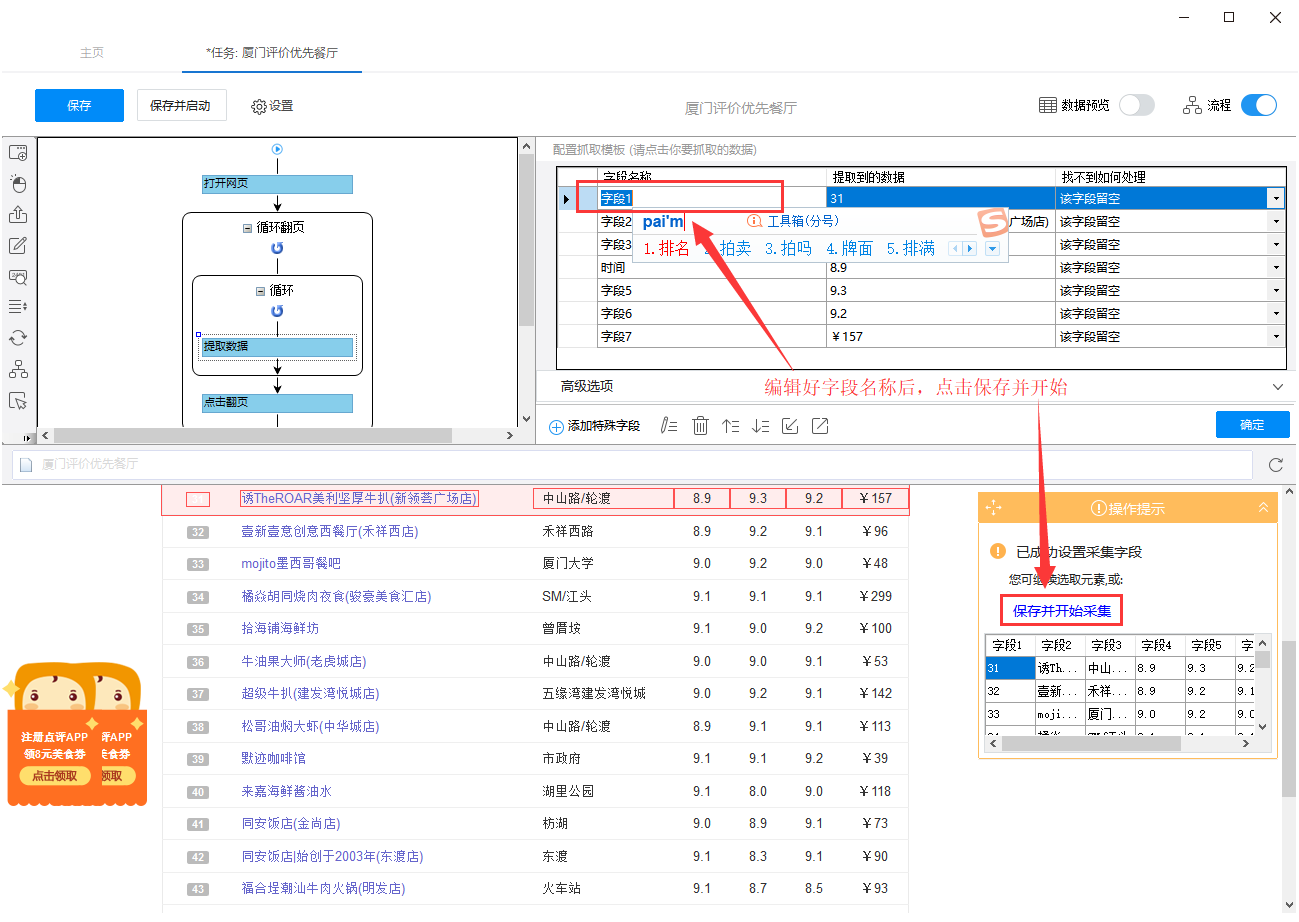Click the blue 保存 button

click(79, 105)
